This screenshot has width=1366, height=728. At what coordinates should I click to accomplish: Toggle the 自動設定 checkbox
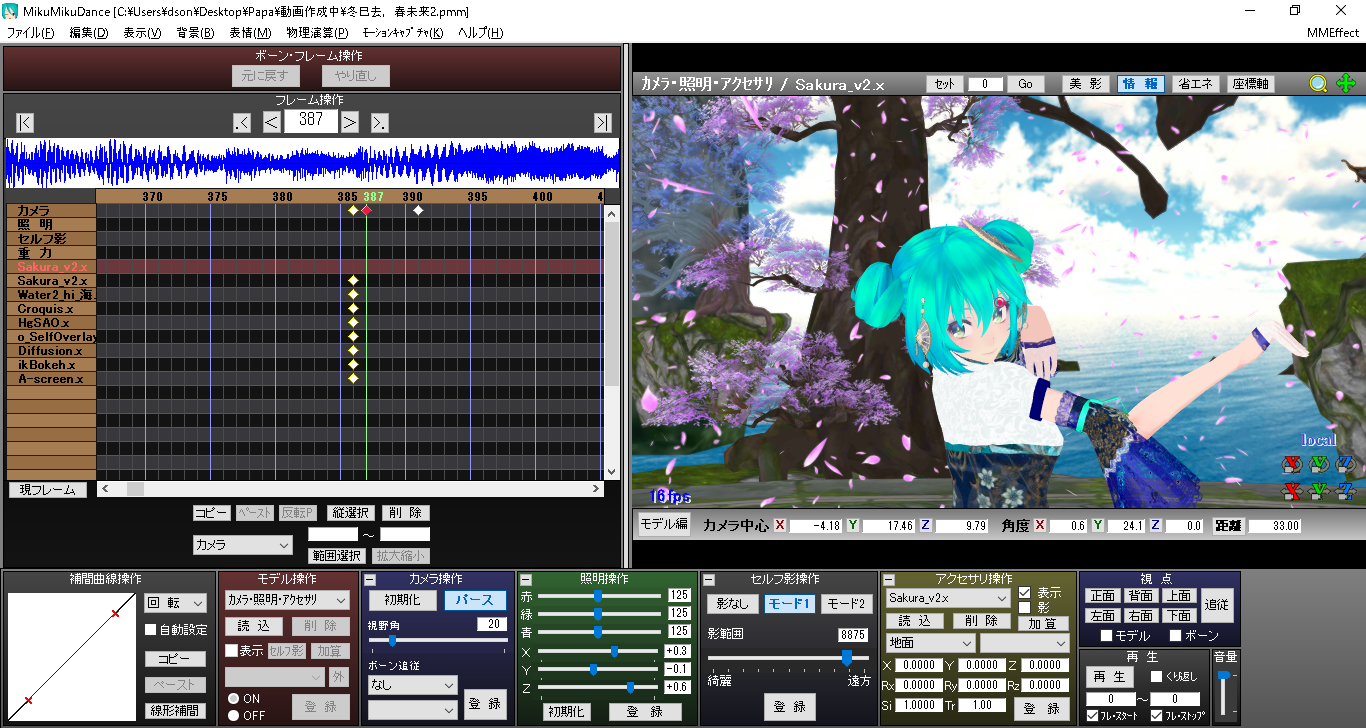click(151, 630)
